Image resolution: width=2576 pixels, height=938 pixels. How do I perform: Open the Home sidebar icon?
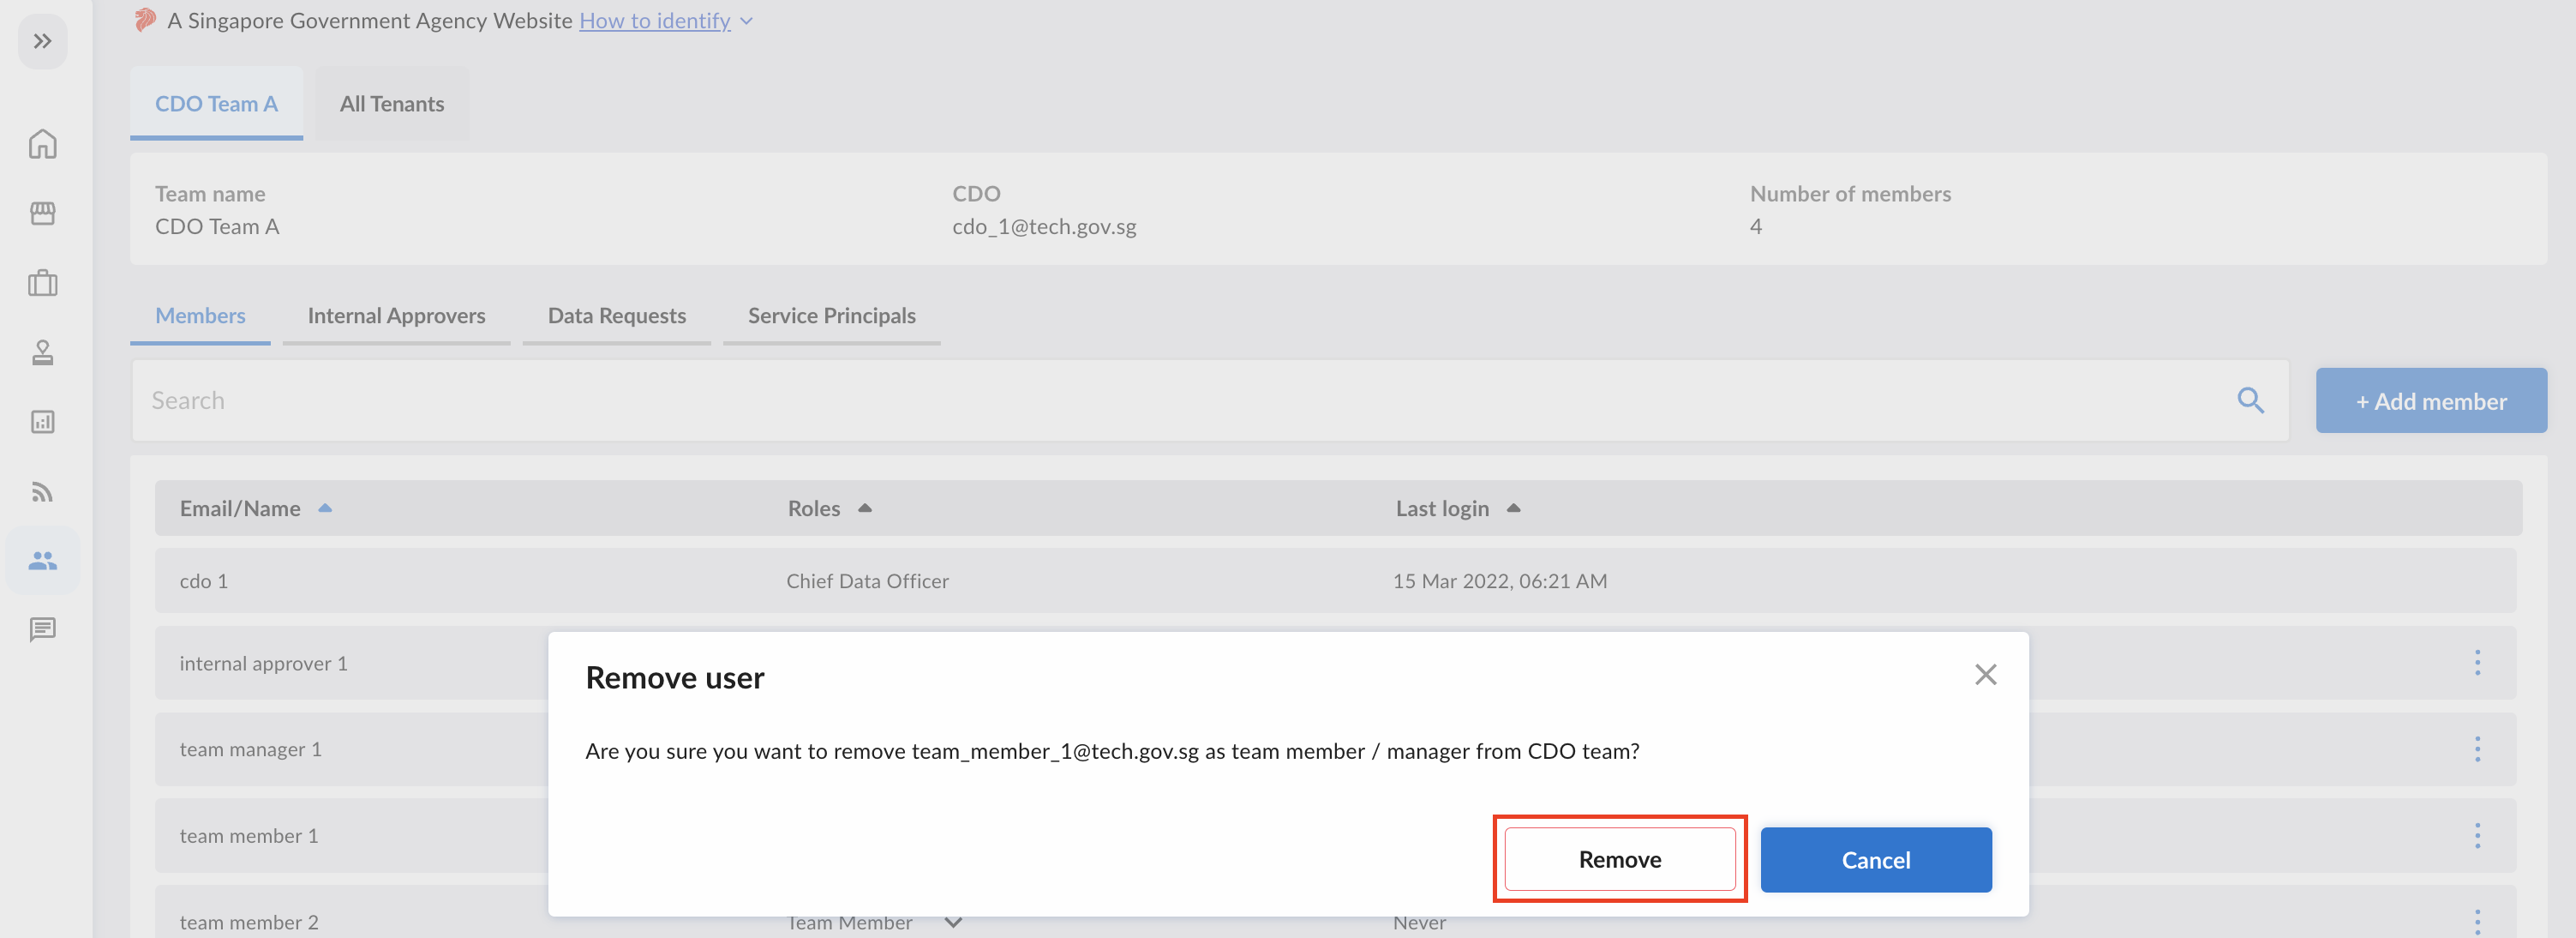[x=42, y=144]
